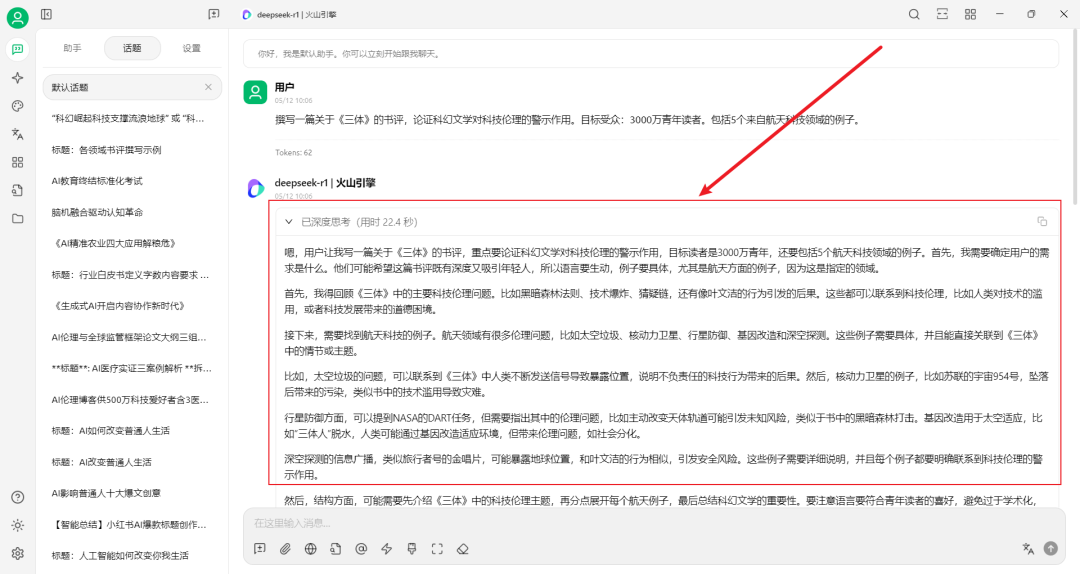
Task: Click the translate icon at input box right
Action: click(1028, 549)
